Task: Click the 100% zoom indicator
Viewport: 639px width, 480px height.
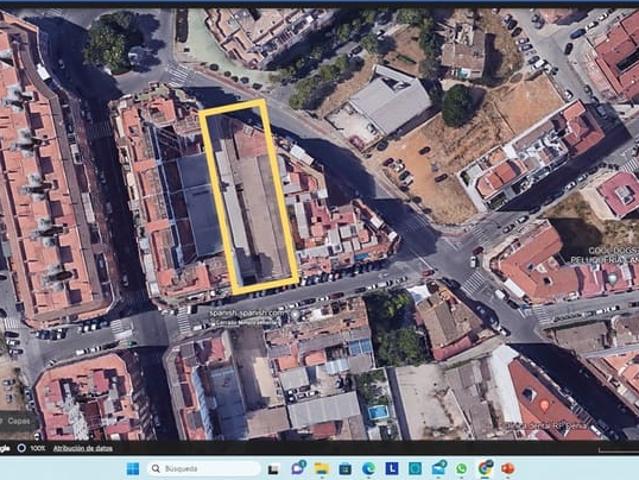Action: click(38, 448)
